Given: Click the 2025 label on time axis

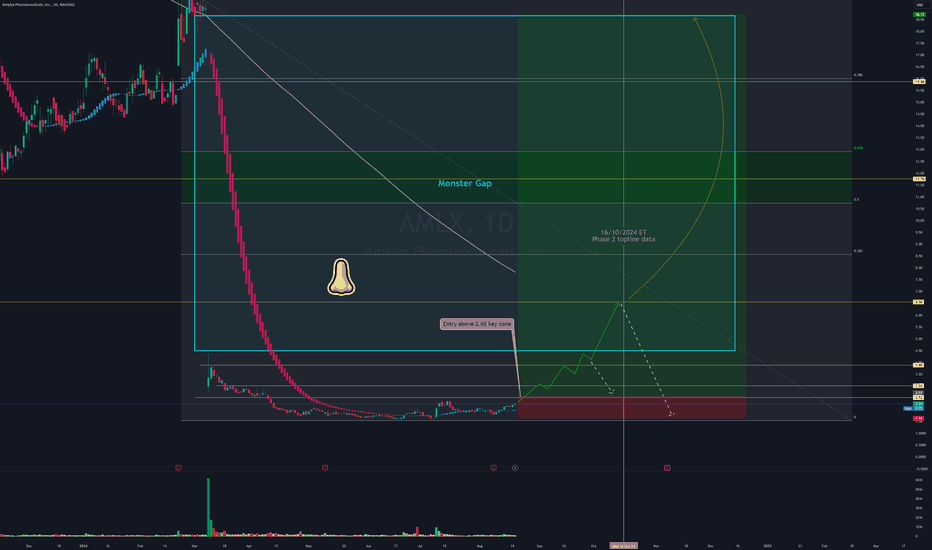Looking at the screenshot, I should click(x=767, y=546).
